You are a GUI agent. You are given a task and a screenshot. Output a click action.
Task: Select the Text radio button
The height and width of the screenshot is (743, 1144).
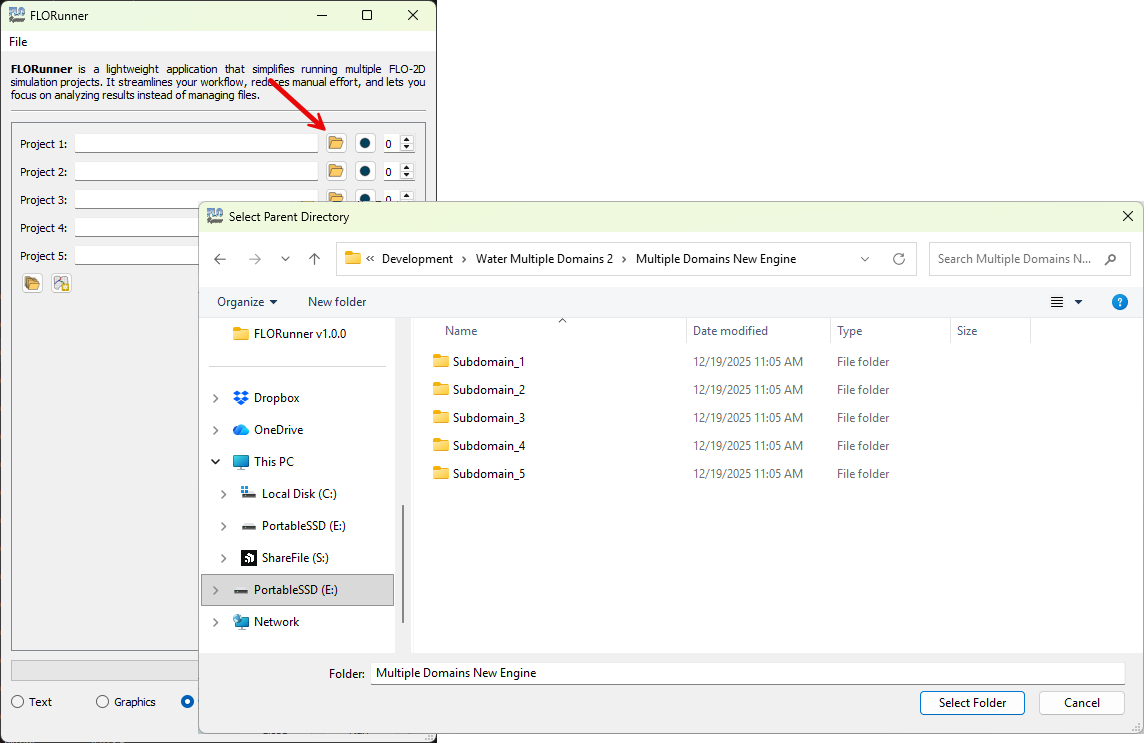pos(18,702)
